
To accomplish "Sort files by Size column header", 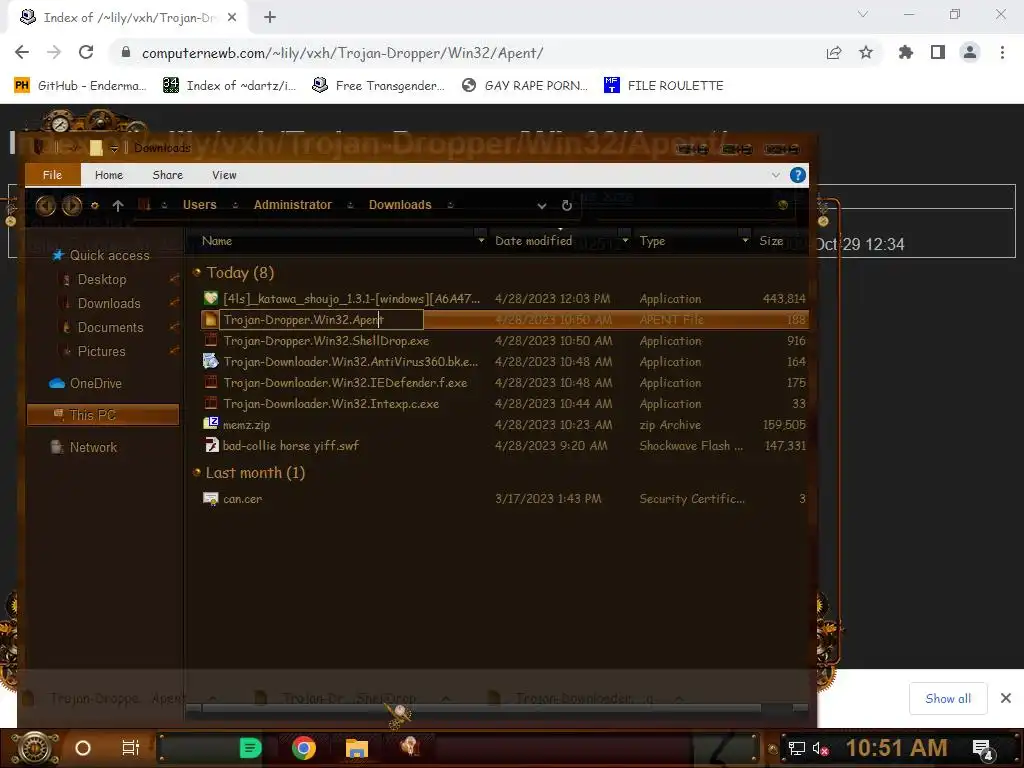I will click(771, 241).
